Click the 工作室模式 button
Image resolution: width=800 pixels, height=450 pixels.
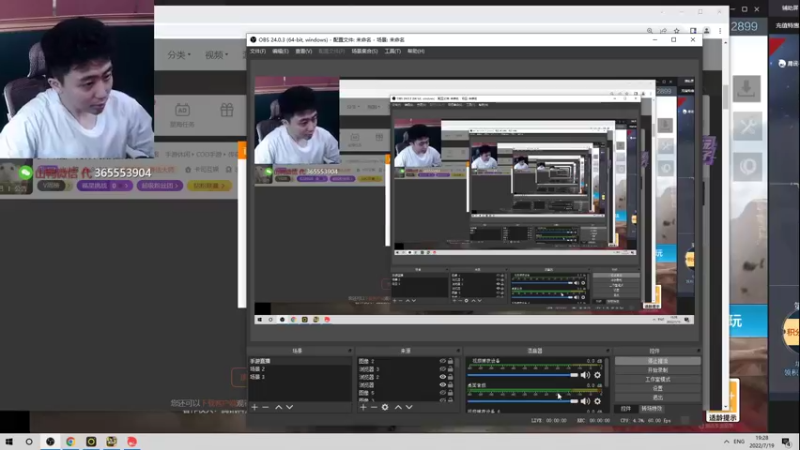658,379
